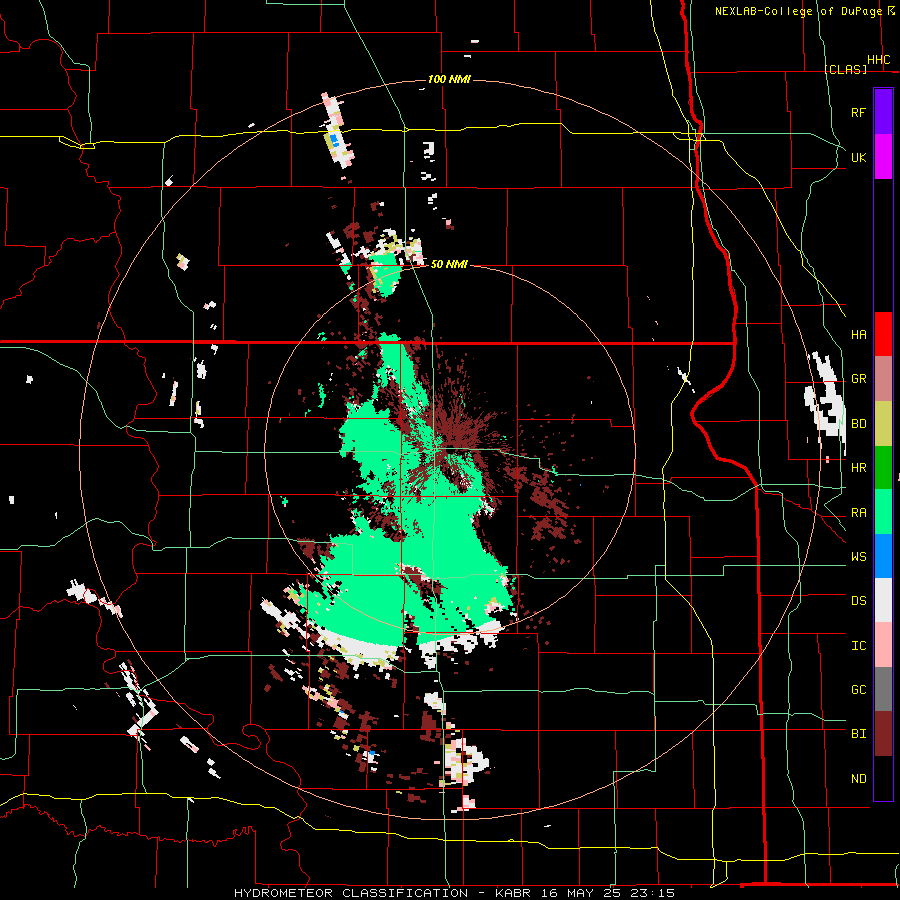Select the 'BI' legend label
Image resolution: width=900 pixels, height=900 pixels.
pyautogui.click(x=858, y=734)
